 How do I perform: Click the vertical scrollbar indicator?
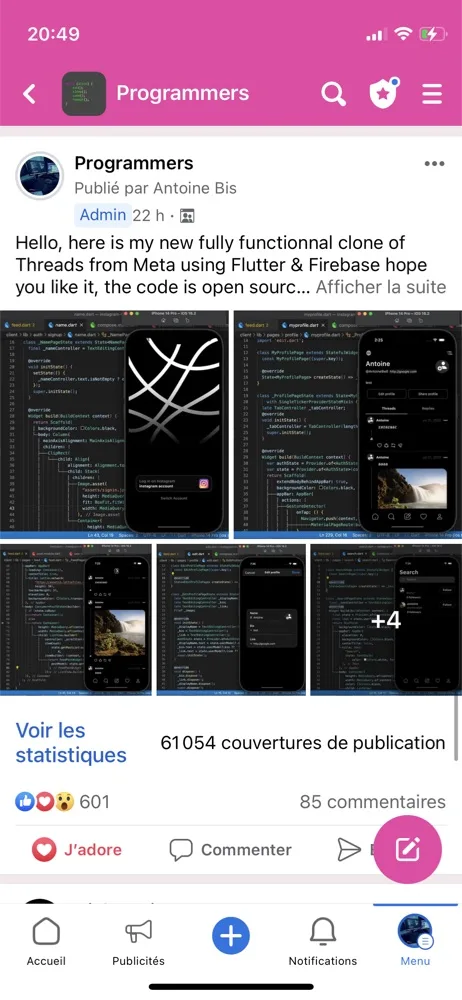(457, 727)
